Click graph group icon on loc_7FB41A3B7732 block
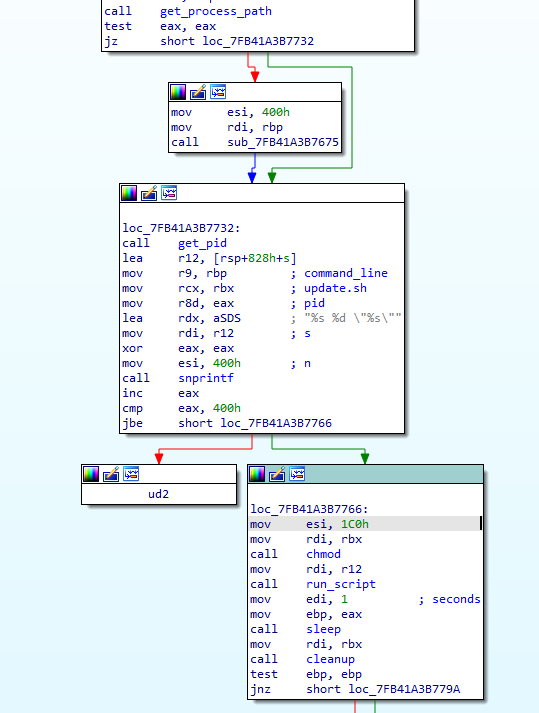This screenshot has width=539, height=713. 169,193
